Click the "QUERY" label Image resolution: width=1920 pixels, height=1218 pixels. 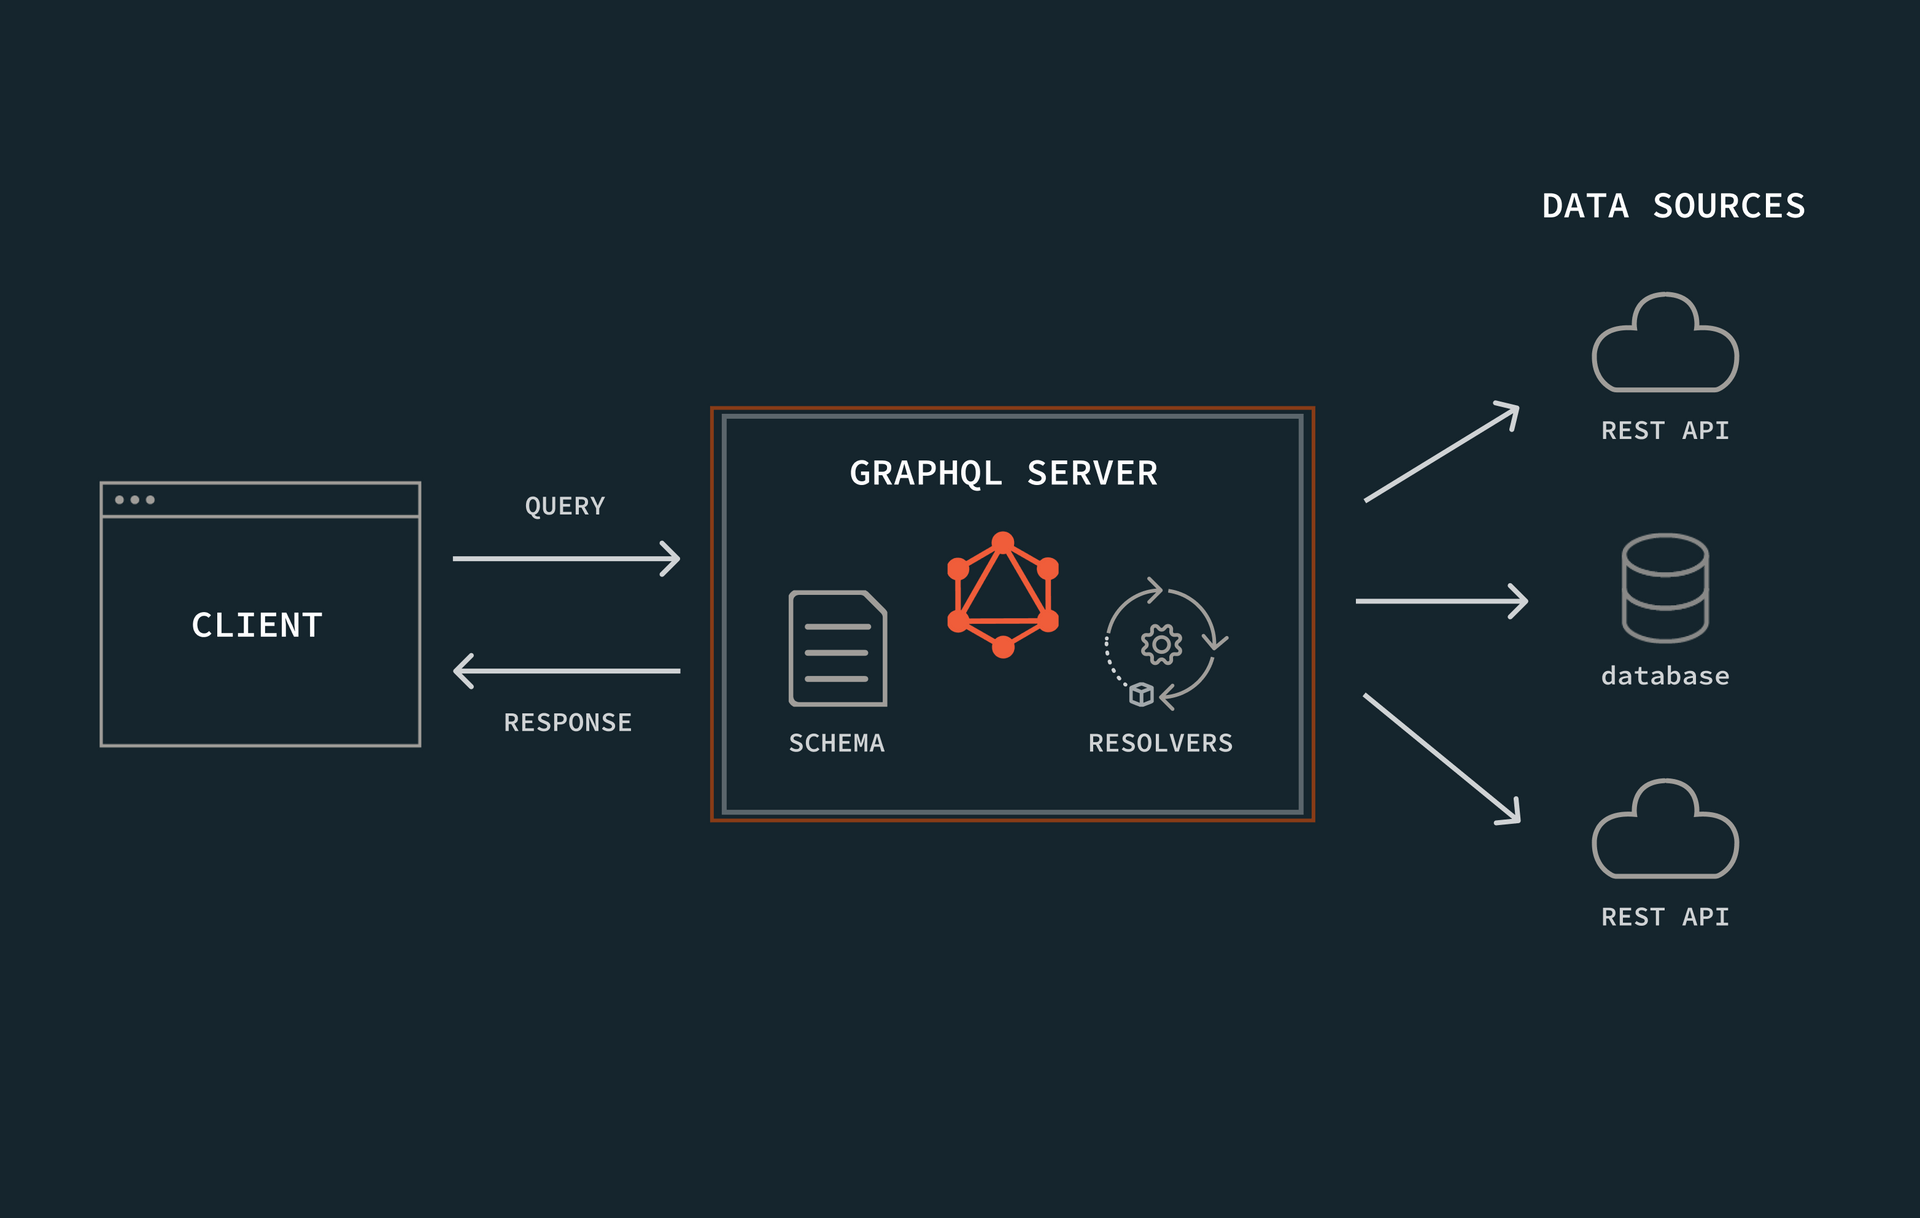pos(565,506)
